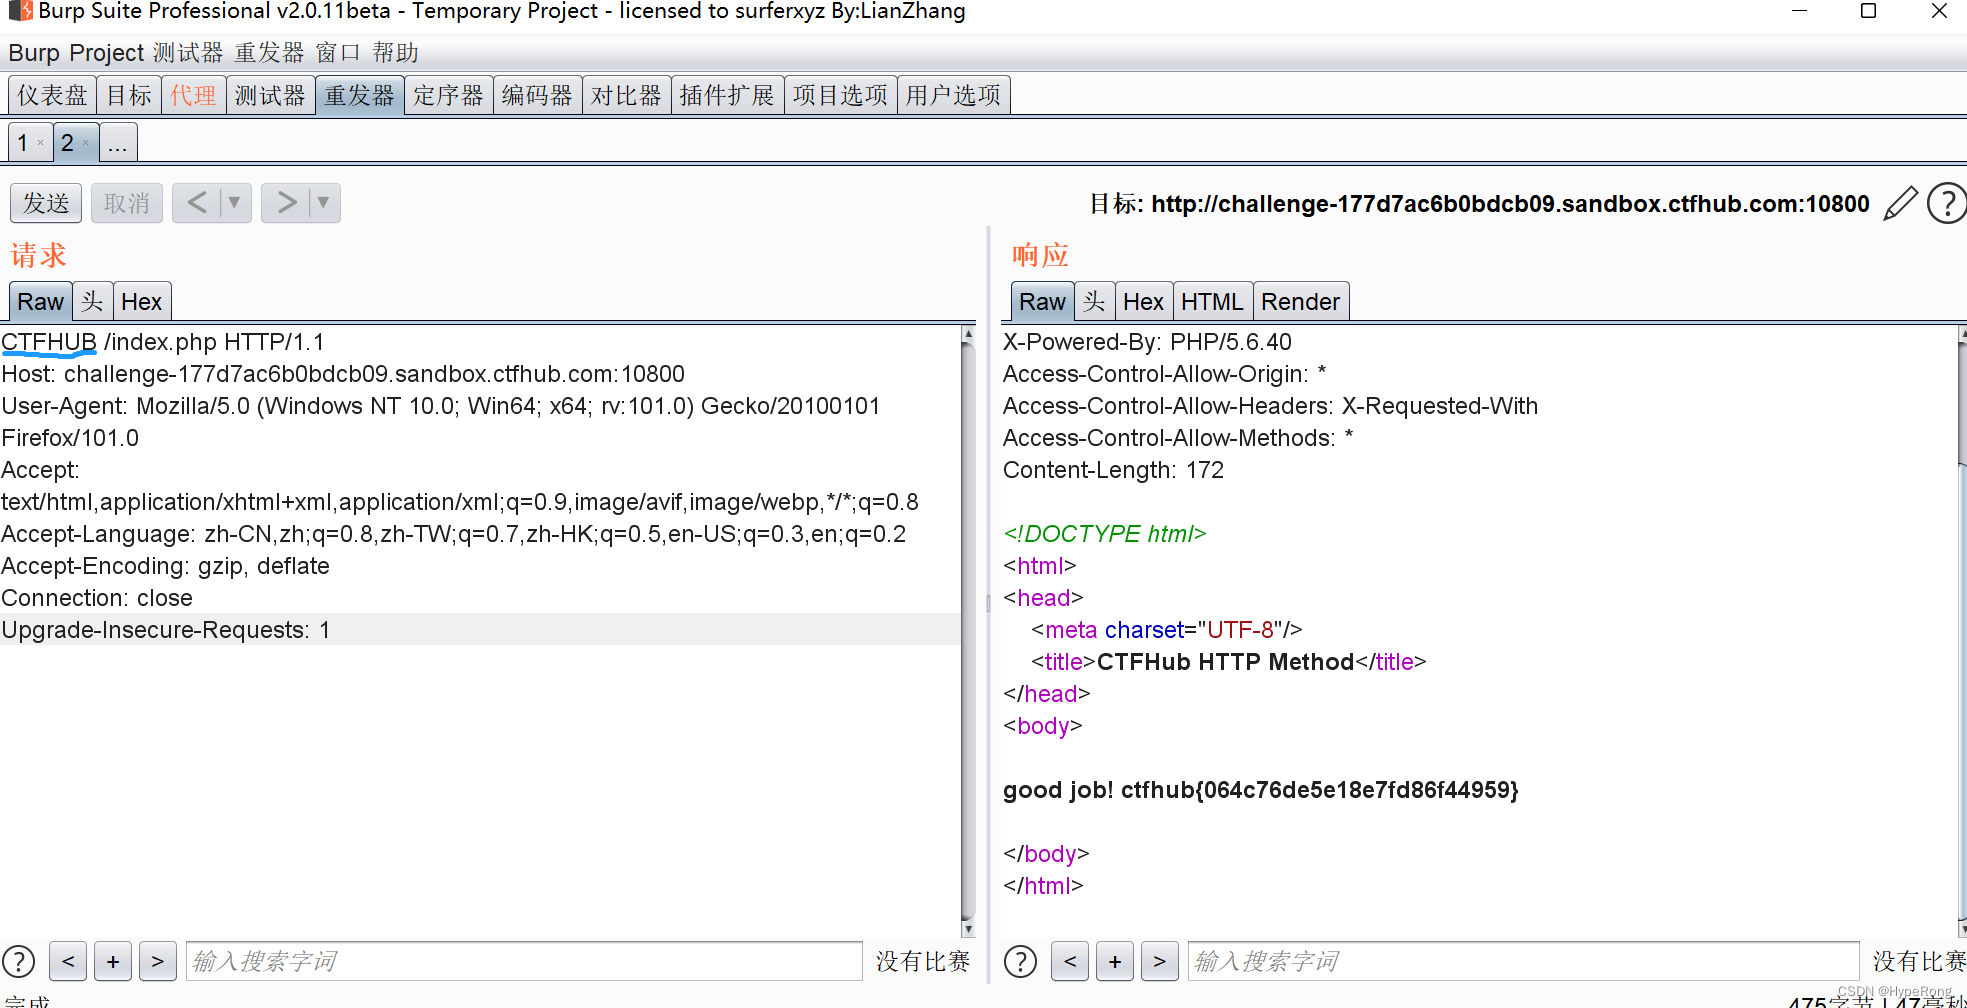
Task: Open the Project menu
Action: tap(107, 53)
